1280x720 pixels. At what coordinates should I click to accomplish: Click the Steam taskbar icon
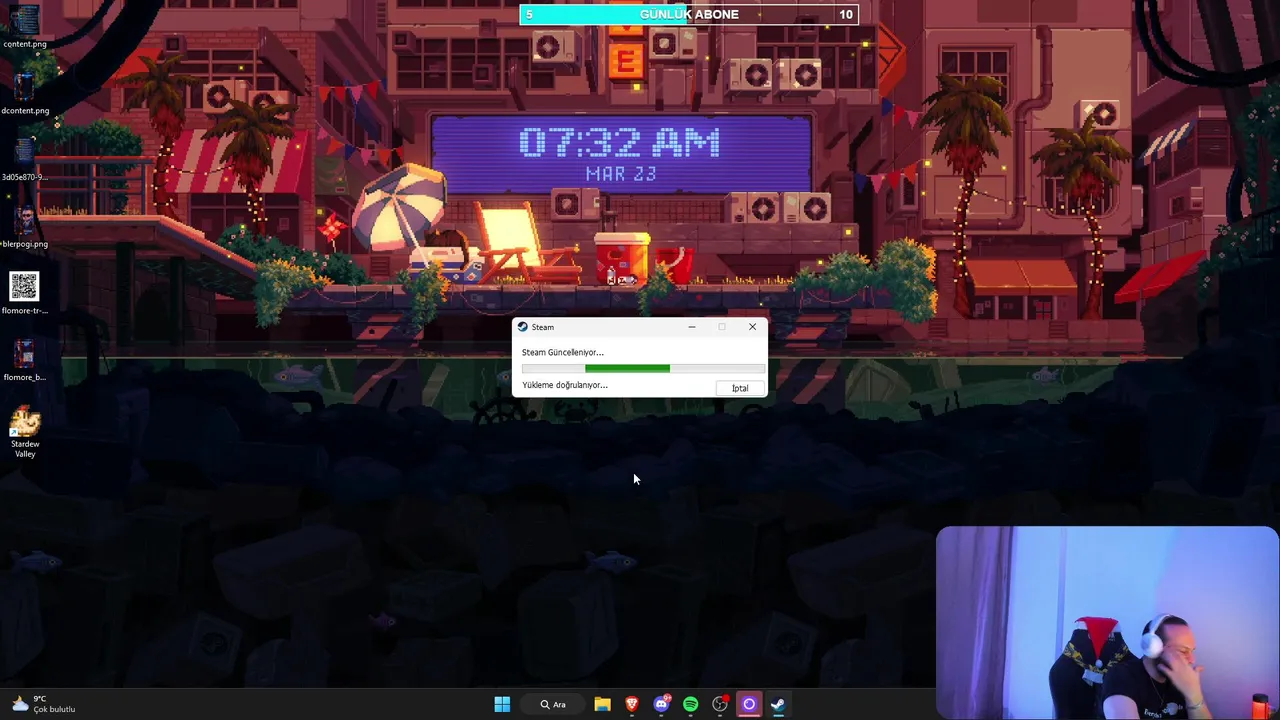pyautogui.click(x=778, y=704)
